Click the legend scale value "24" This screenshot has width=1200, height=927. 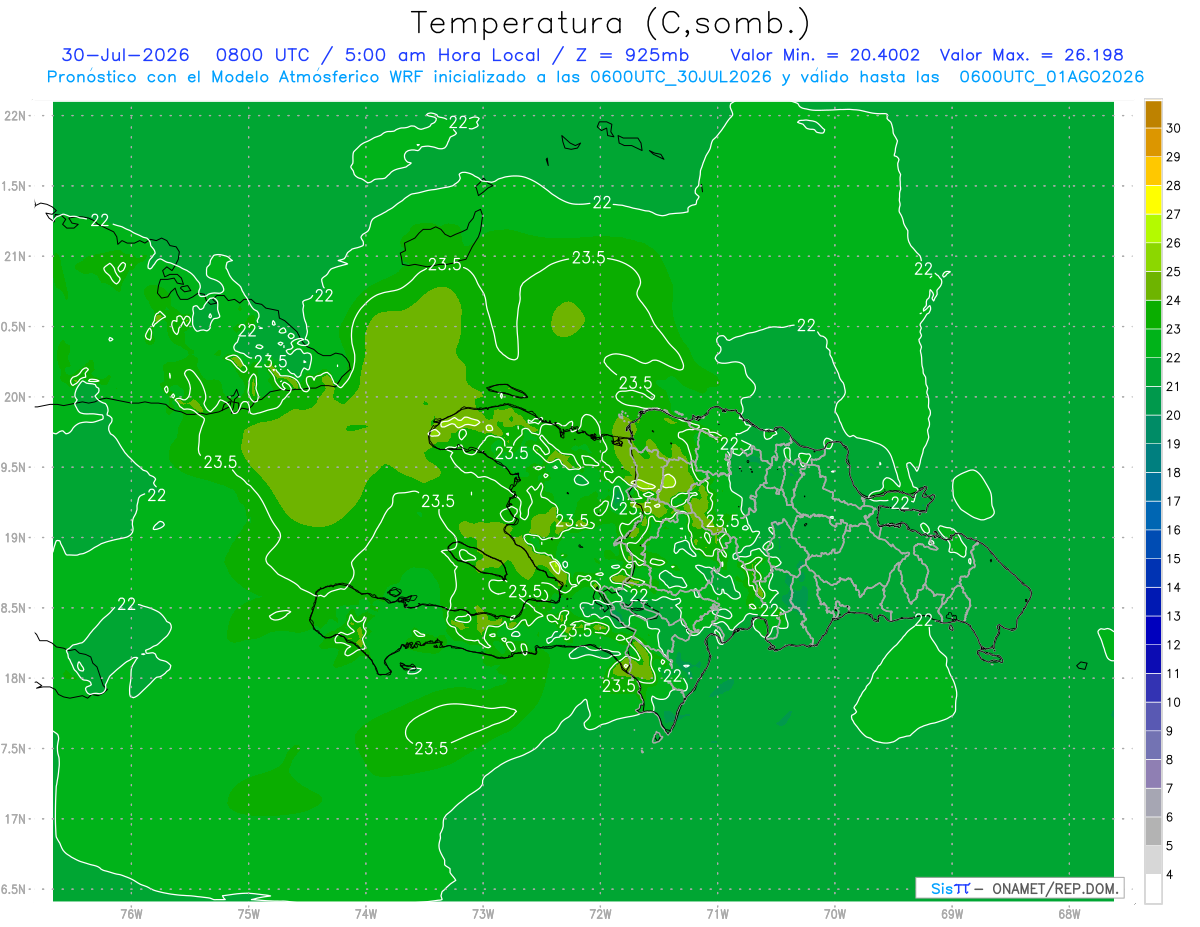point(1174,300)
